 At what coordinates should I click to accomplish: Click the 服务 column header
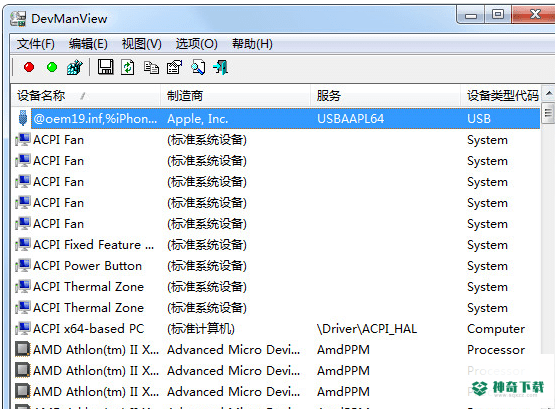[385, 96]
